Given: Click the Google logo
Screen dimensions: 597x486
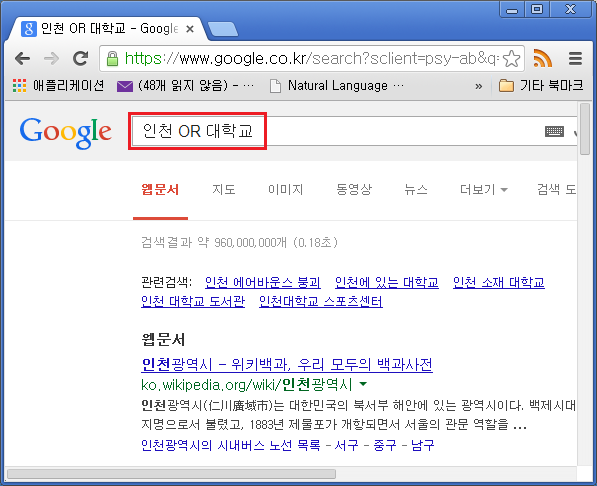Looking at the screenshot, I should coord(65,132).
